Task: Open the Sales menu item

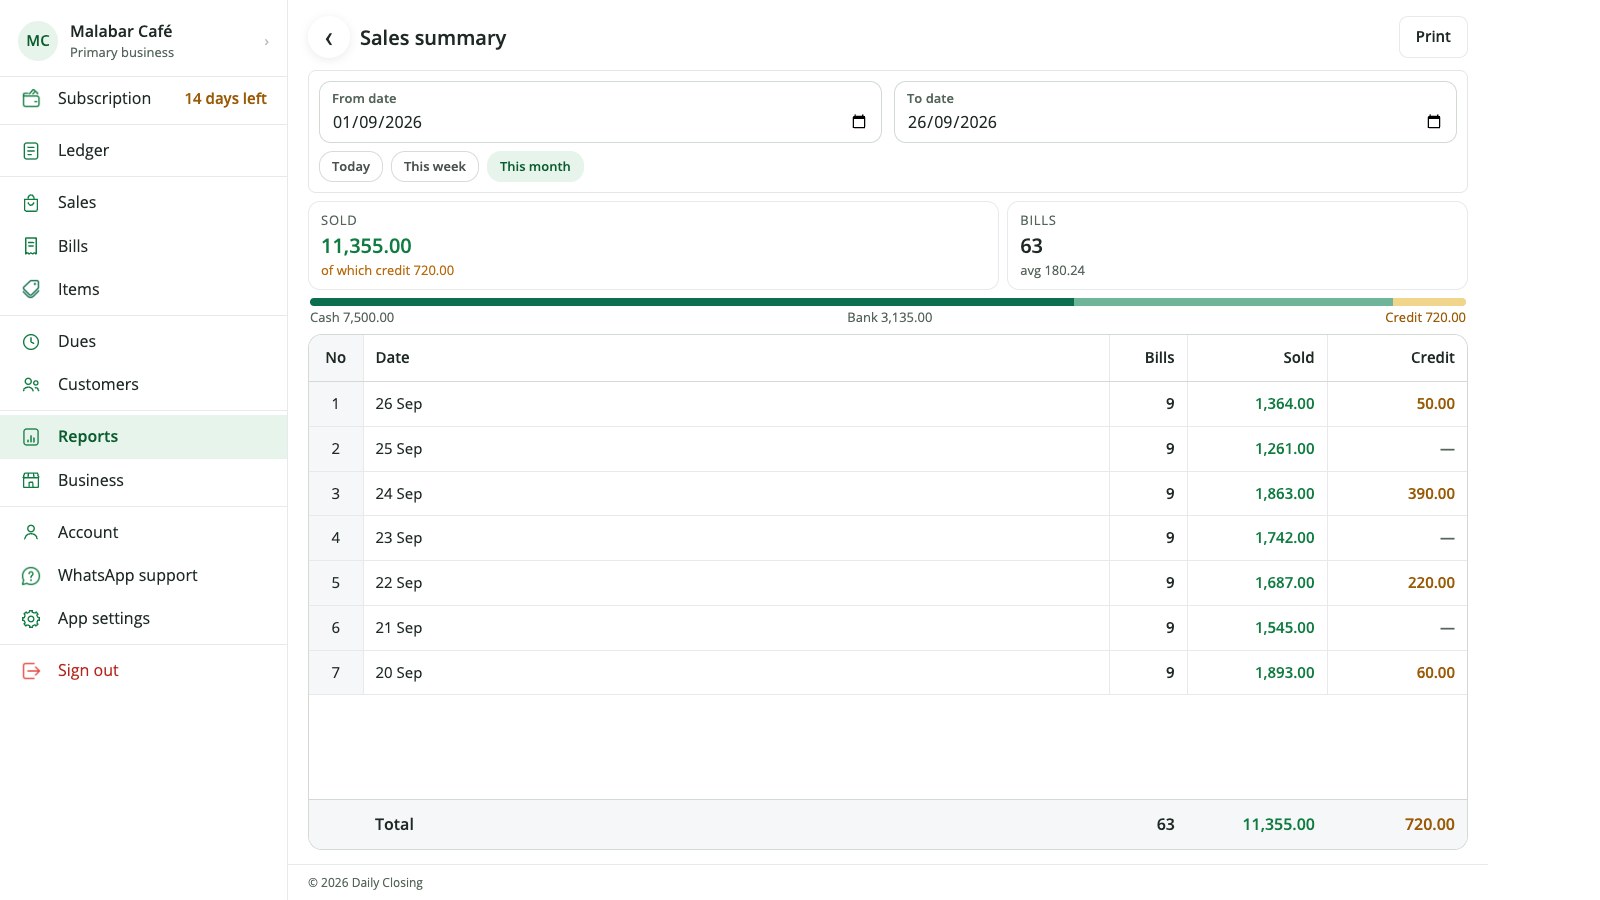Action: [x=144, y=203]
